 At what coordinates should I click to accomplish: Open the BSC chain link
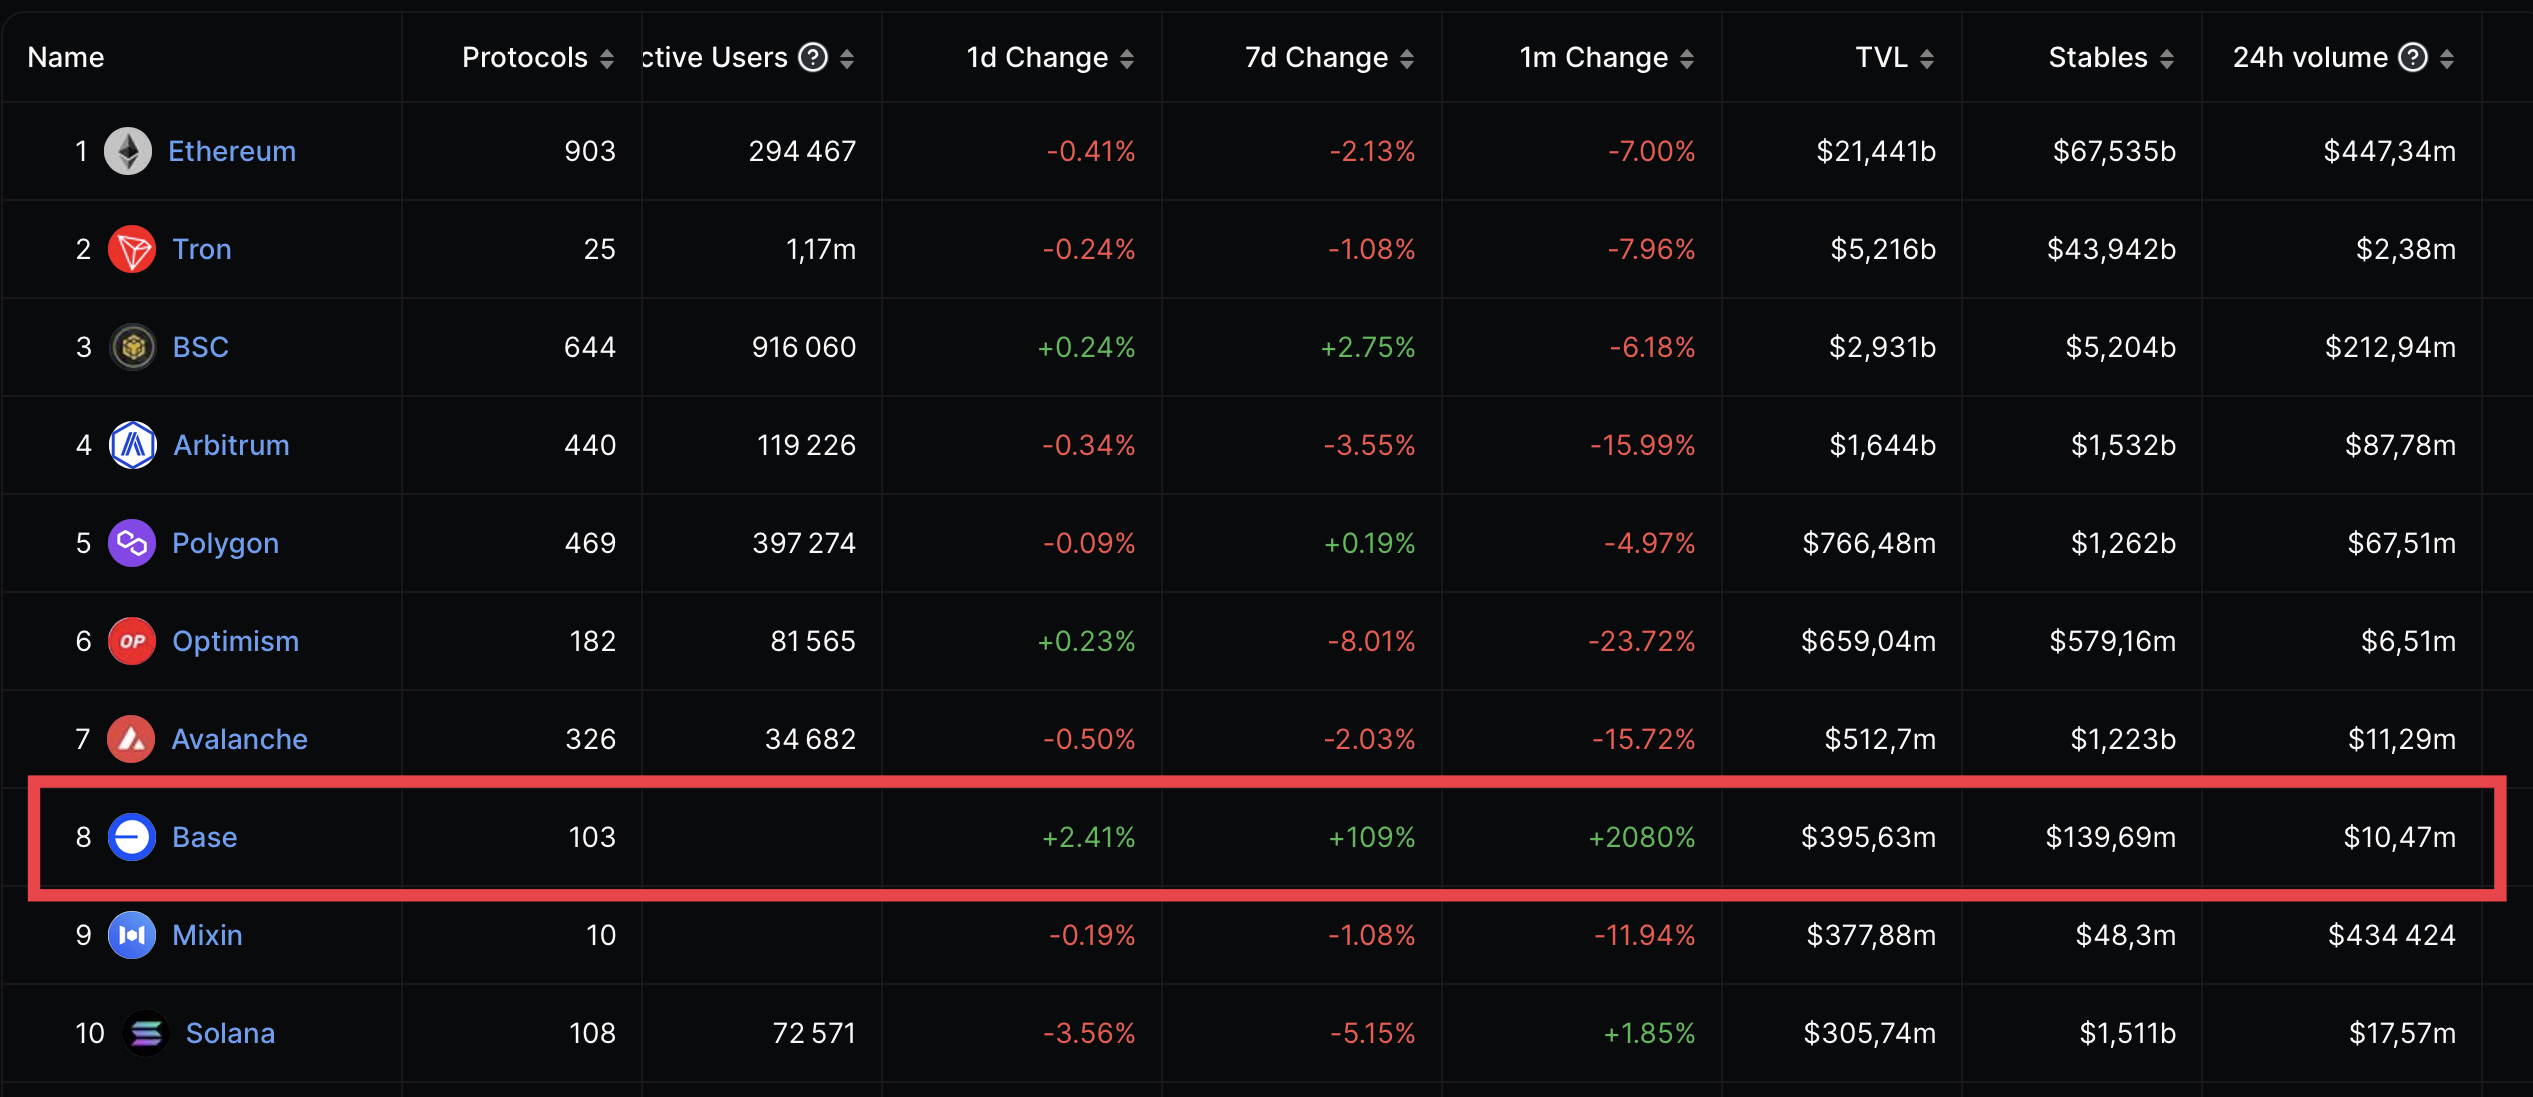201,347
